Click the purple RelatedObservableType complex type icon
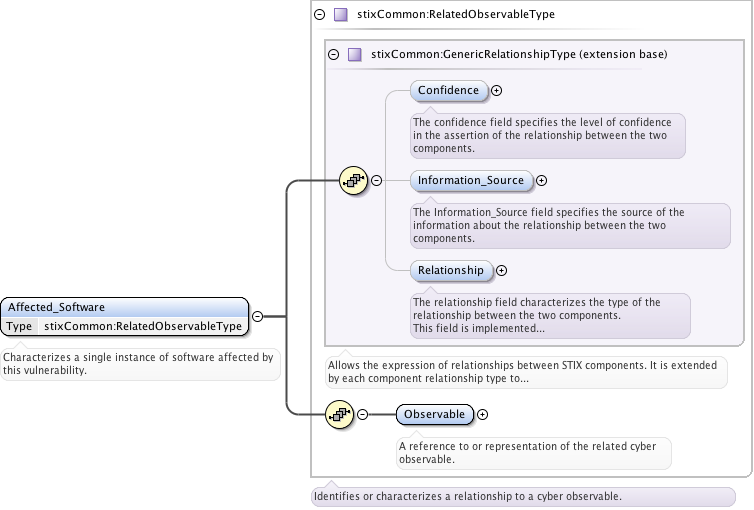Image resolution: width=754 pixels, height=510 pixels. click(x=341, y=15)
